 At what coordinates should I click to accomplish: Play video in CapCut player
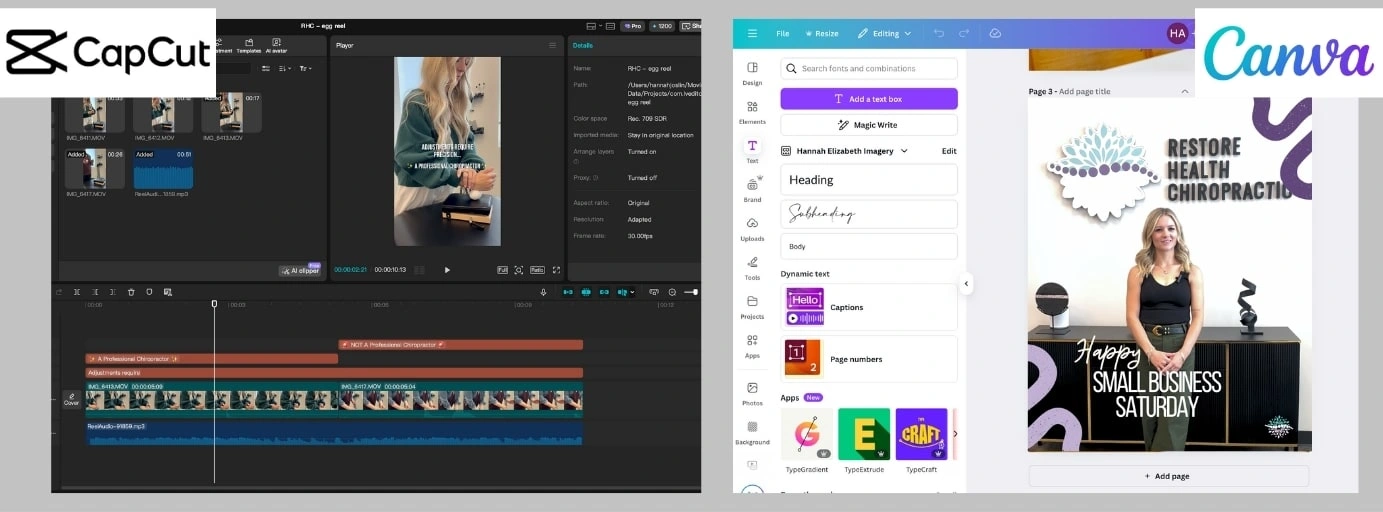(x=447, y=270)
